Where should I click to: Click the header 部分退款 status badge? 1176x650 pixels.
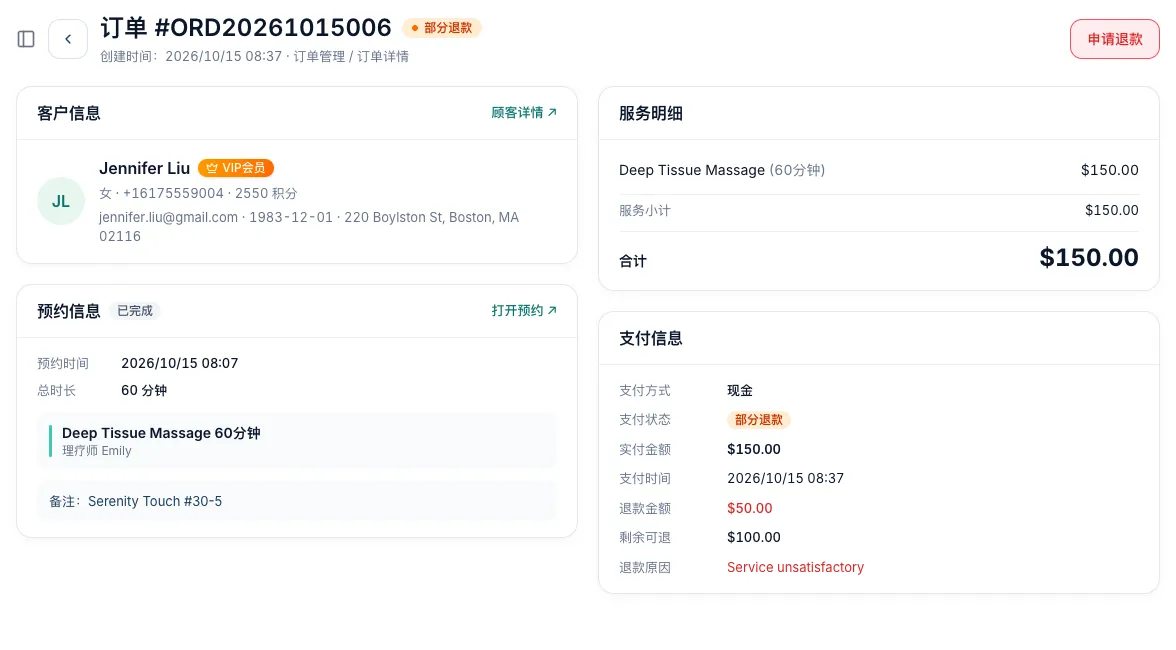click(442, 28)
